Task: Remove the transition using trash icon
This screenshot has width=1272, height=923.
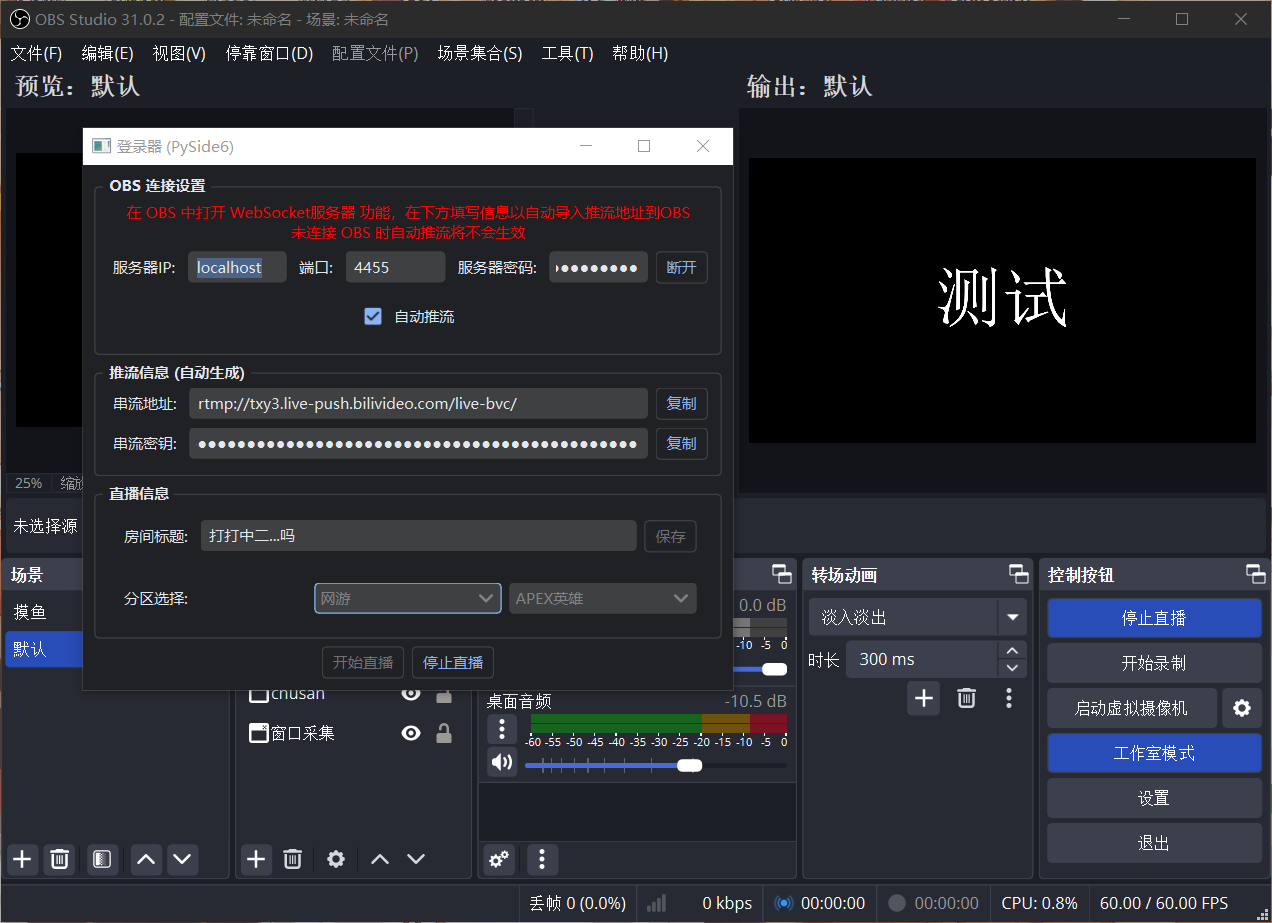Action: pos(966,698)
